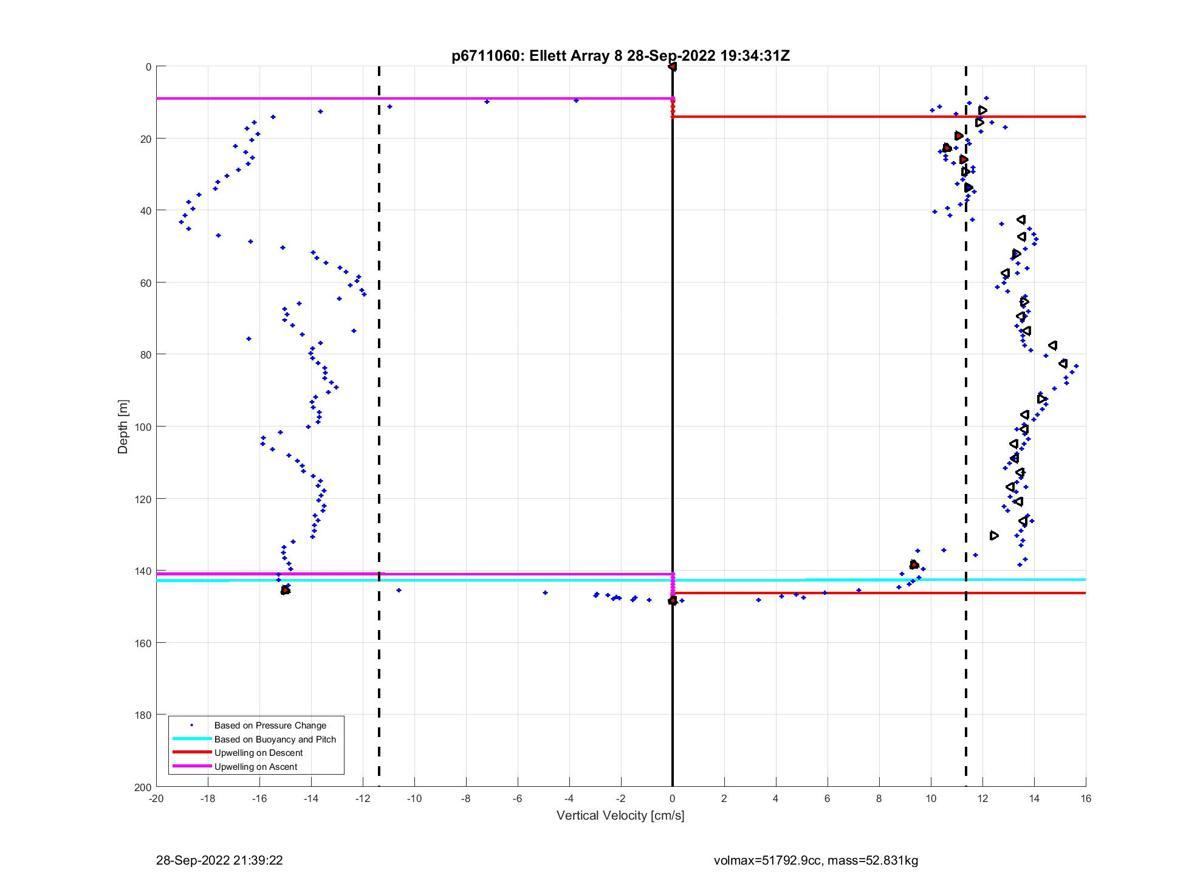The image size is (1200, 885).
Task: Click x-axis tick label -4
Action: pyautogui.click(x=569, y=798)
